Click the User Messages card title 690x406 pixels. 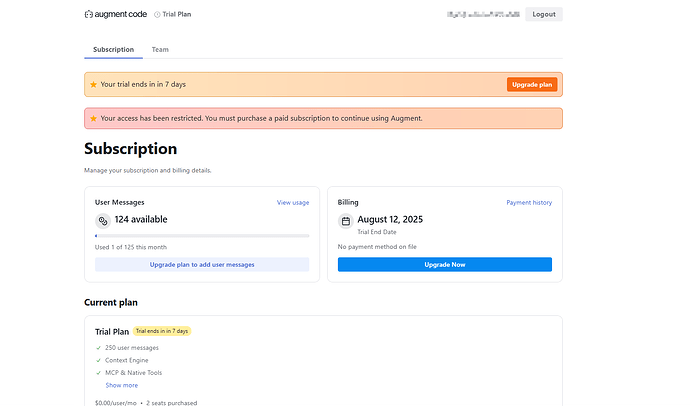coord(120,202)
